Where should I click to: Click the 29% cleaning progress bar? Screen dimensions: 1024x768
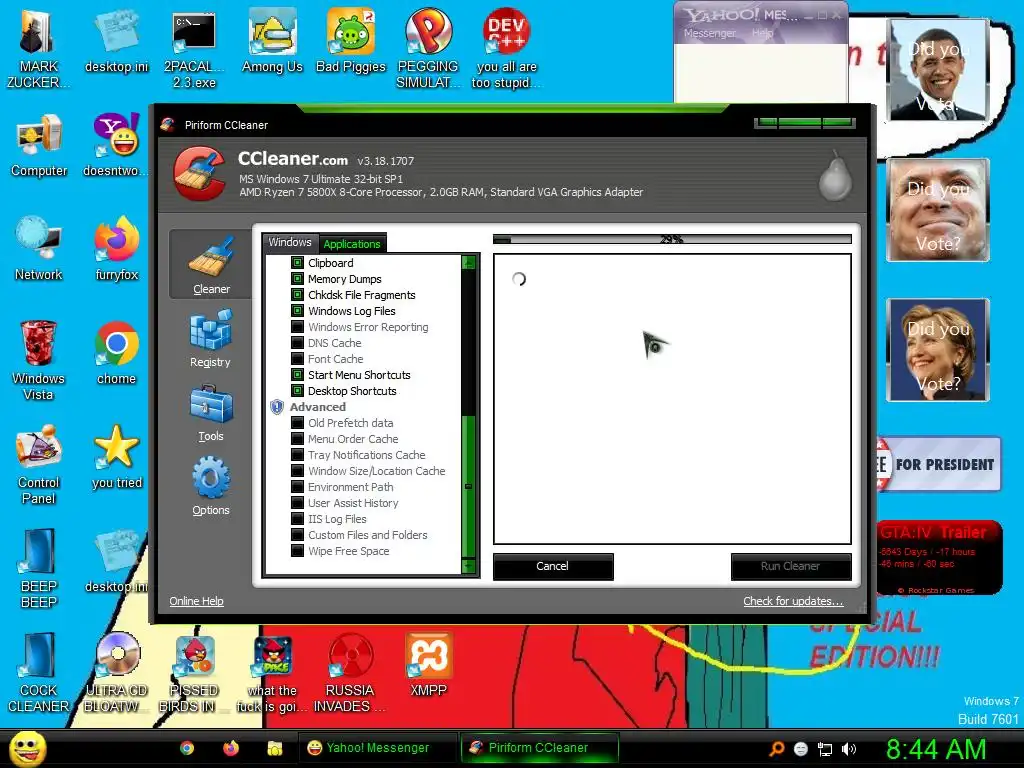[x=672, y=239]
